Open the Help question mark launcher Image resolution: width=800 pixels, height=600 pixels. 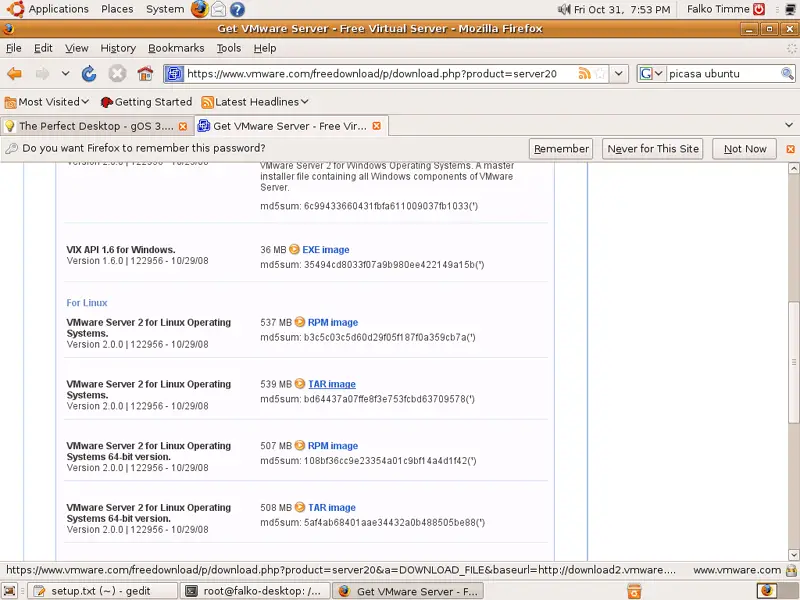click(237, 9)
